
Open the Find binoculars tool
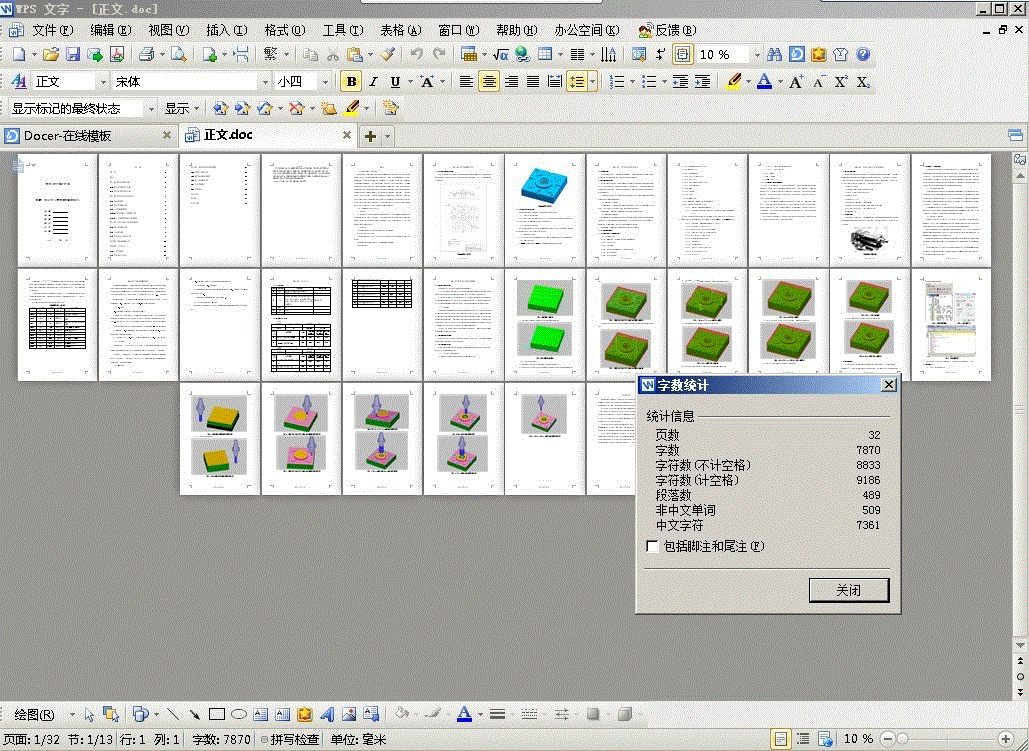(x=774, y=54)
